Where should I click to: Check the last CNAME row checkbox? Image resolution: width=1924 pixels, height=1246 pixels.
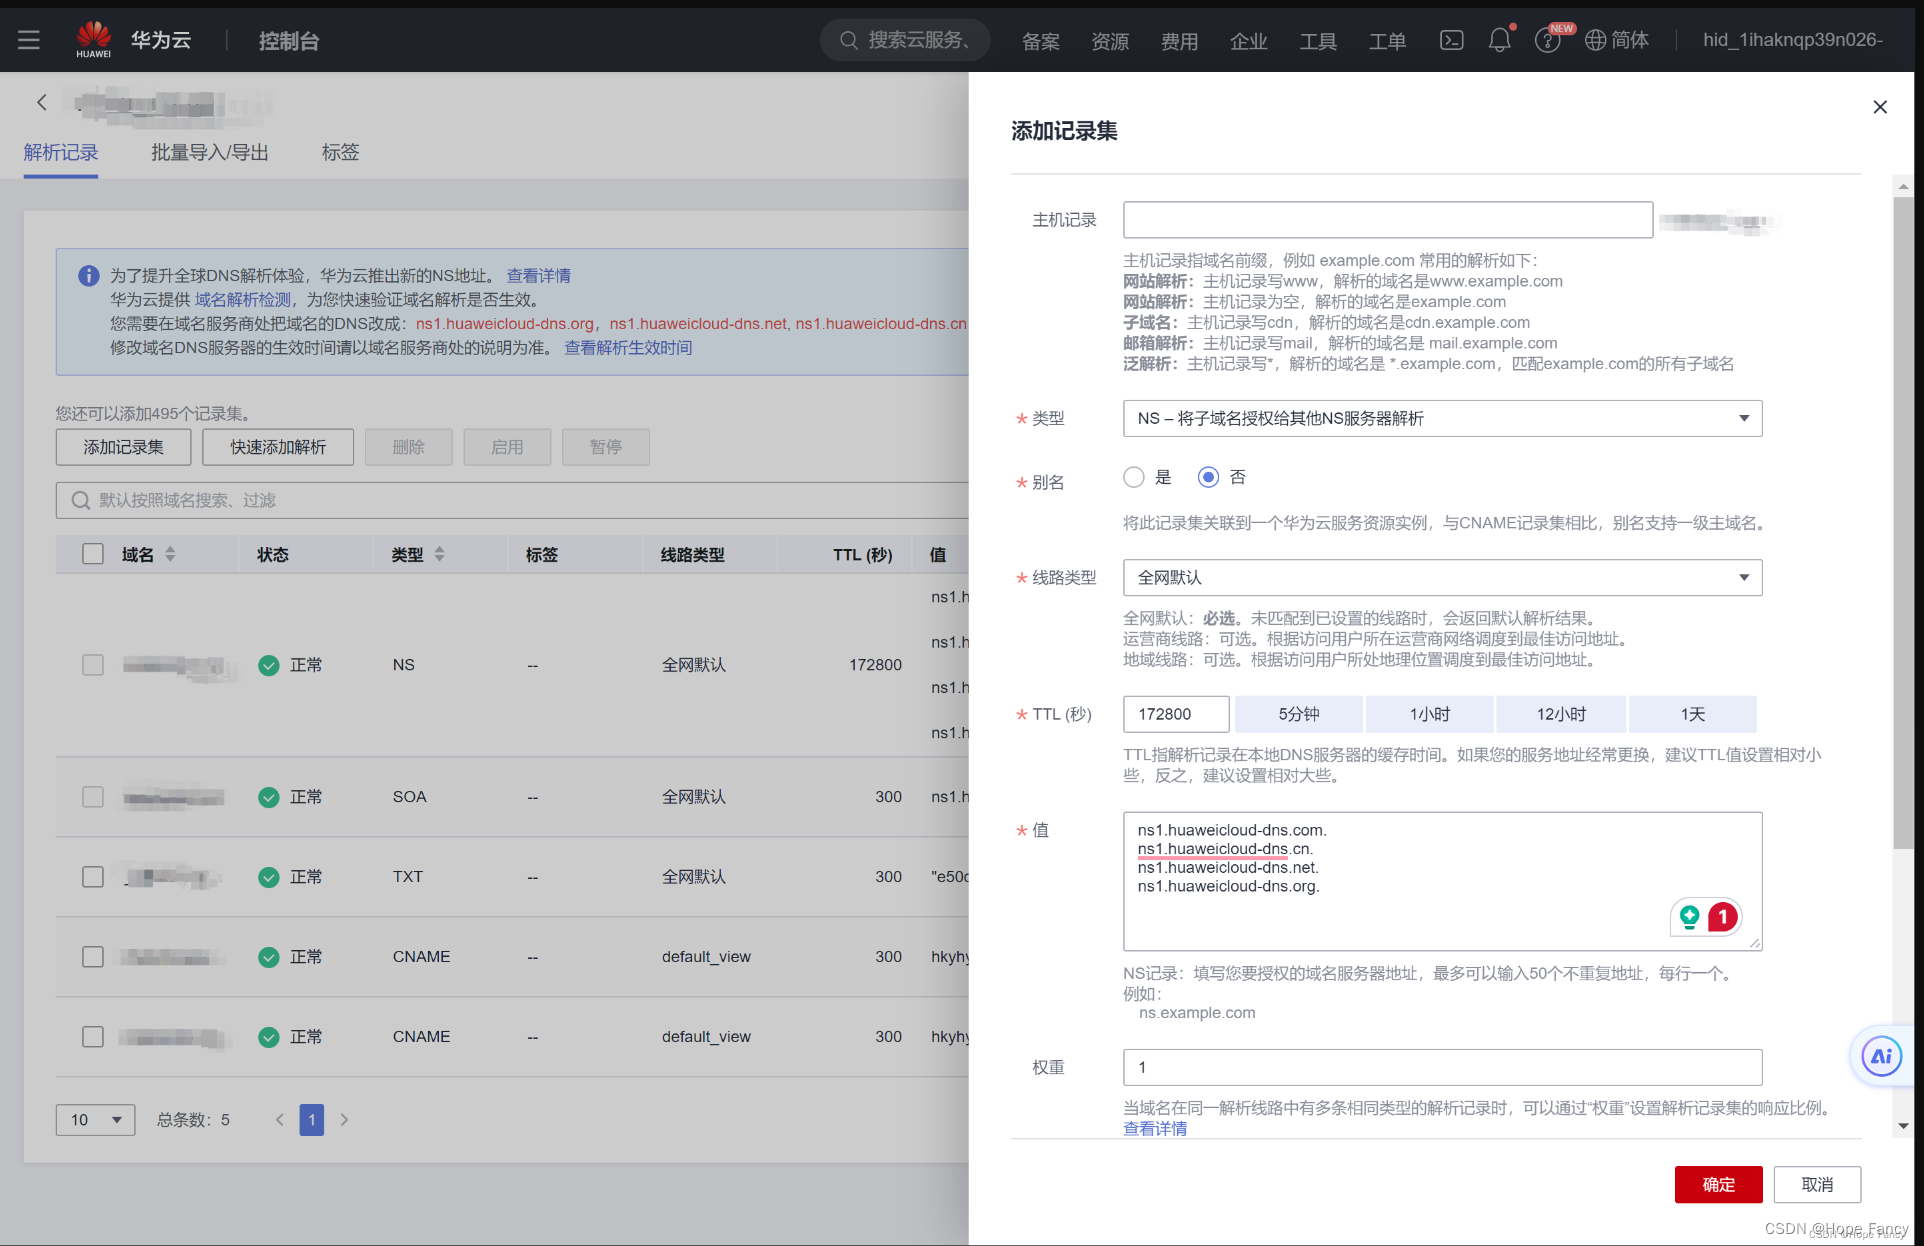pyautogui.click(x=93, y=1037)
